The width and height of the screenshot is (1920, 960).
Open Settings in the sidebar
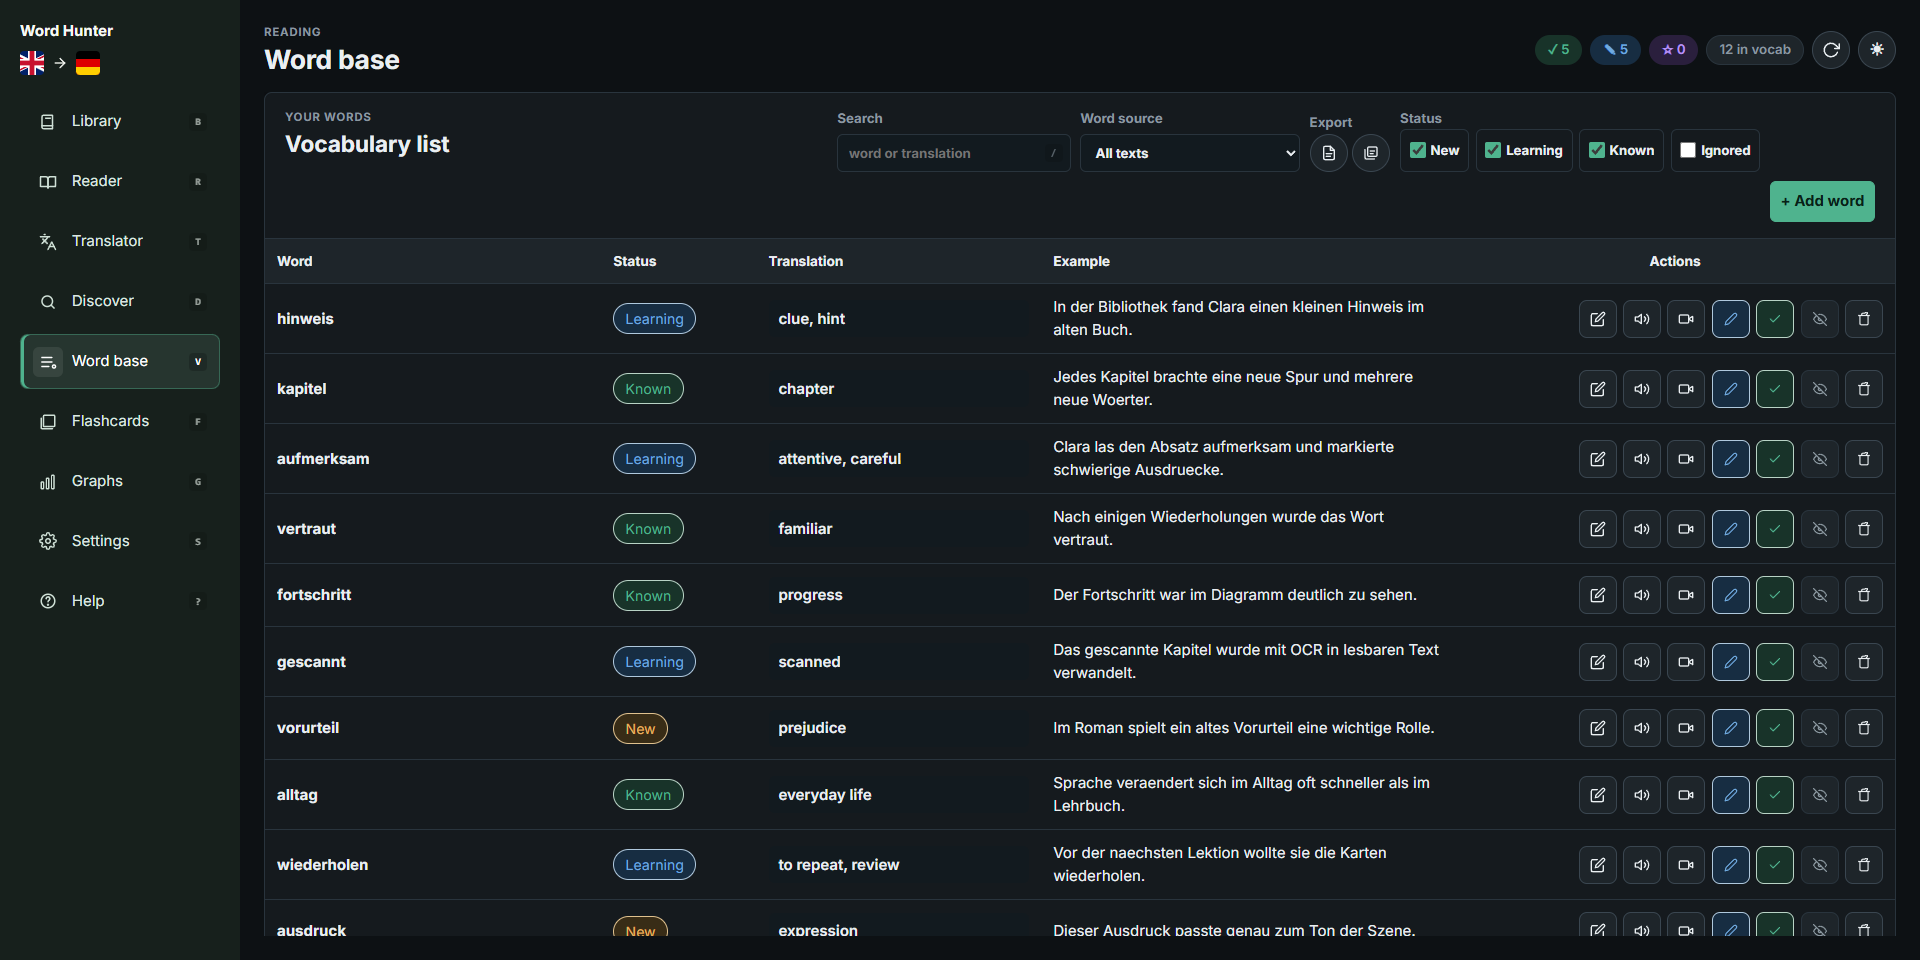pos(120,541)
